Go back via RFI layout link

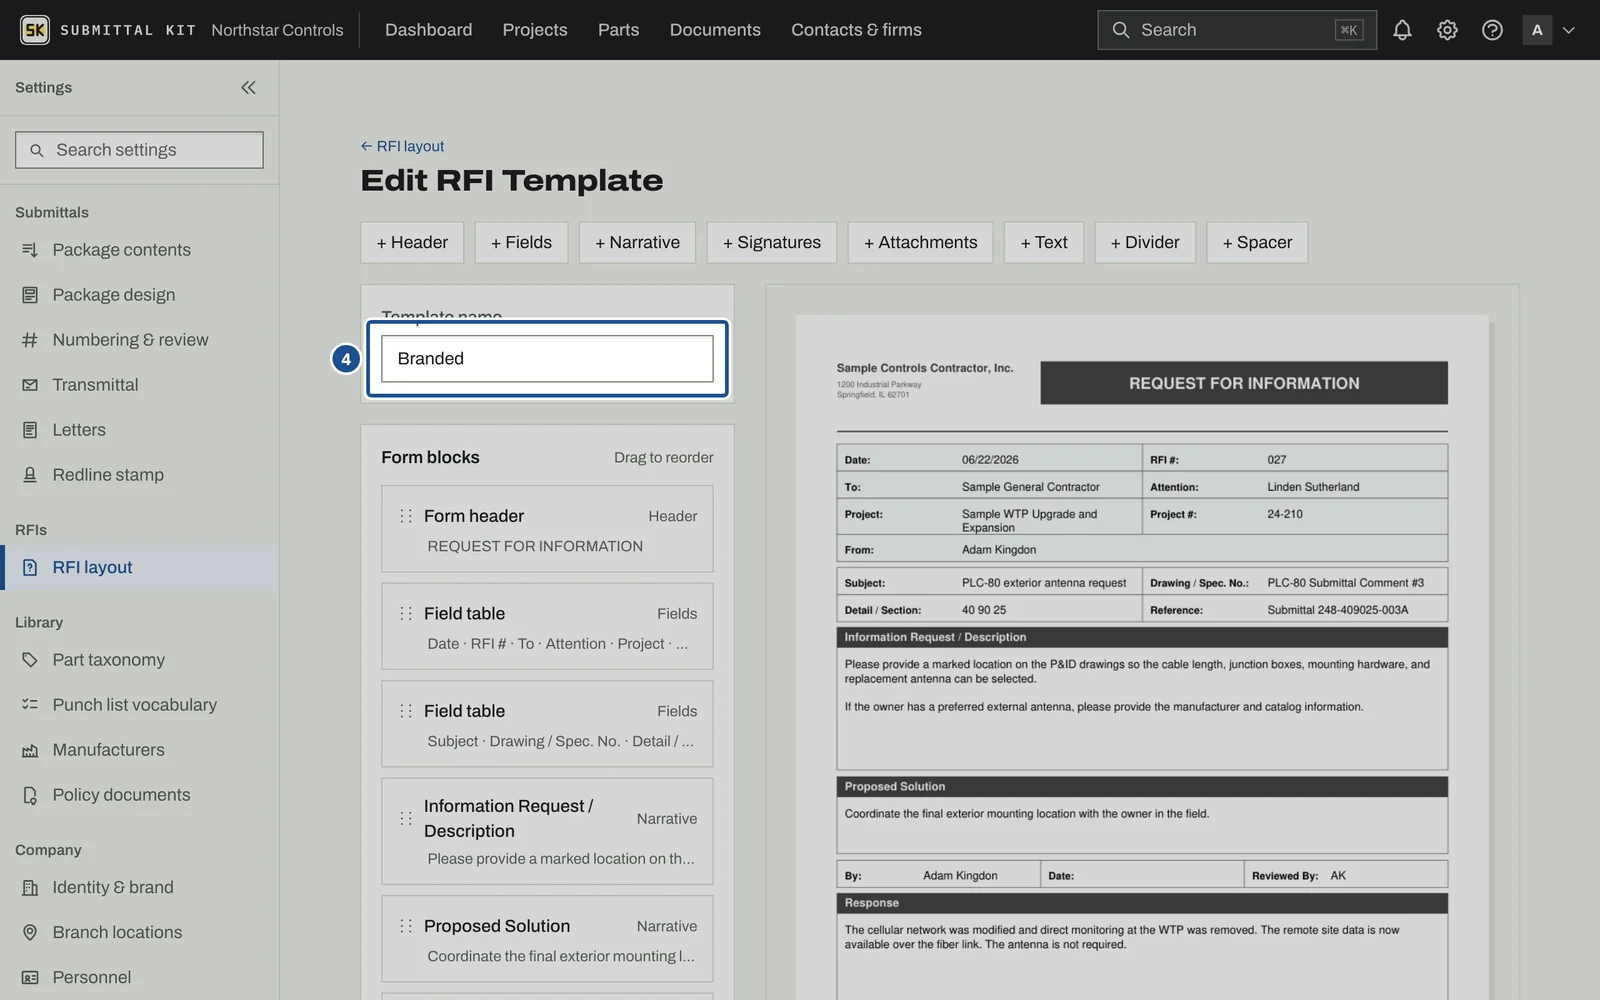click(402, 146)
